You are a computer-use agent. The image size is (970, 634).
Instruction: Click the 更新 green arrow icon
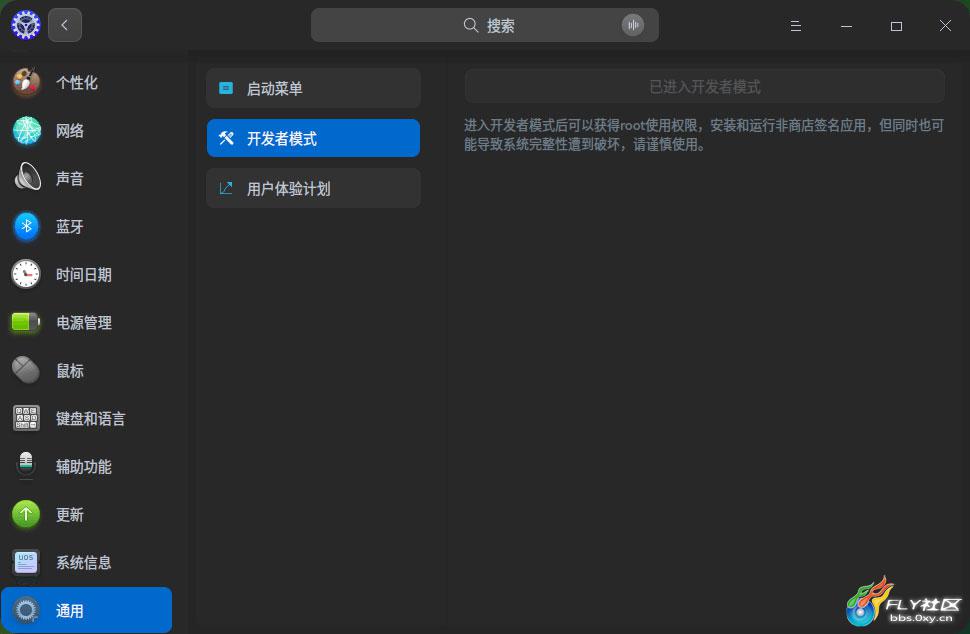pyautogui.click(x=26, y=514)
